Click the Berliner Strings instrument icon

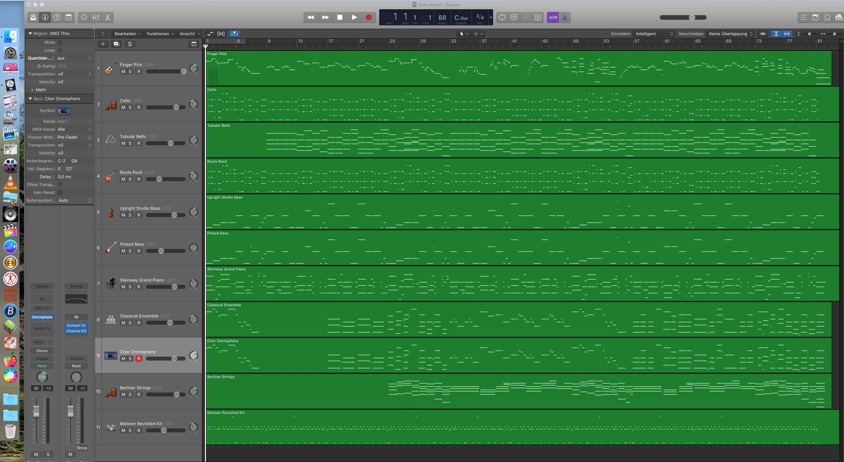(x=111, y=391)
